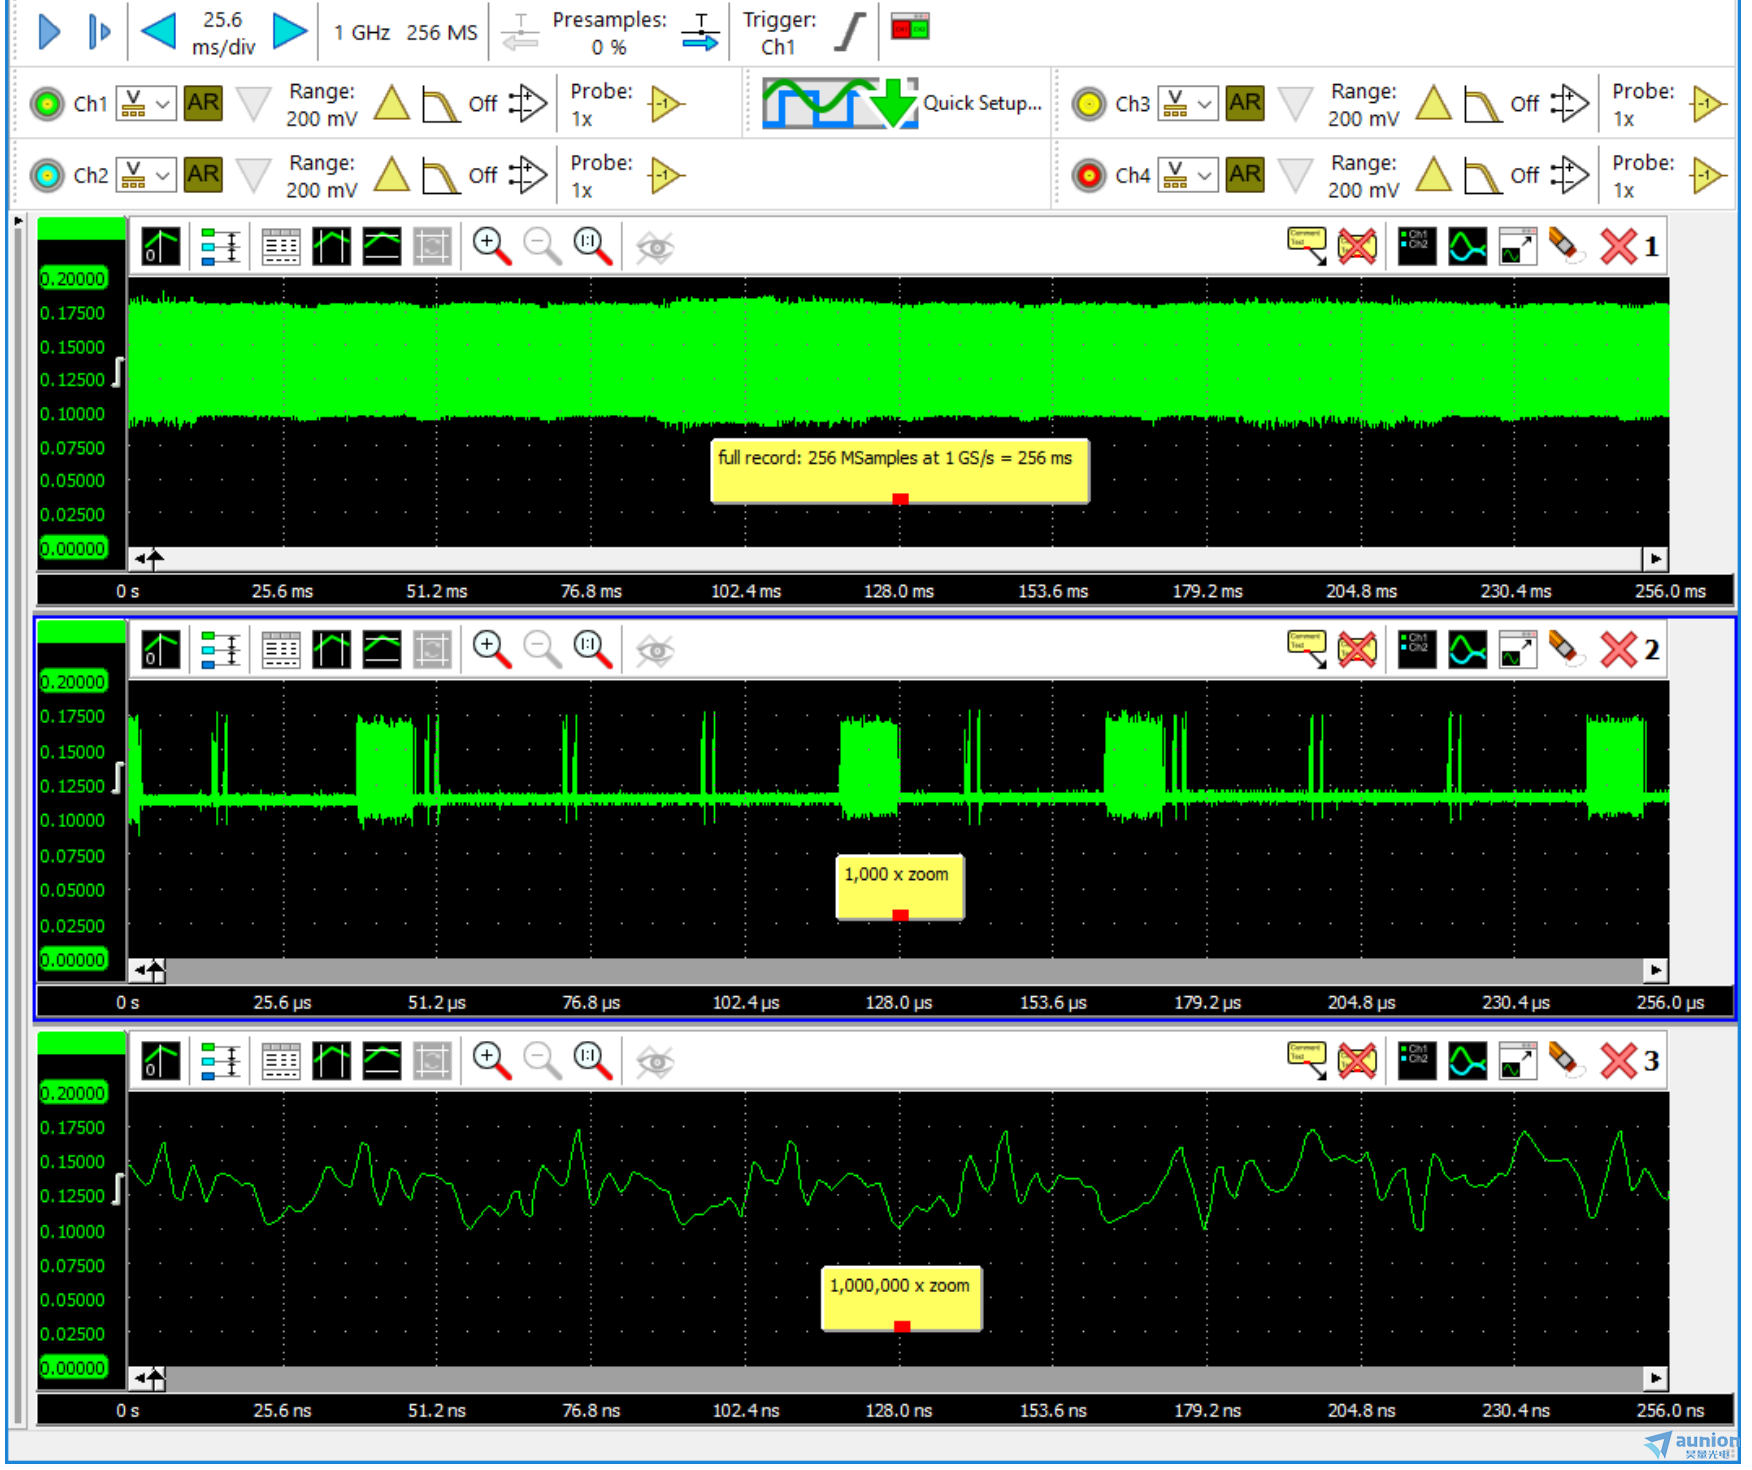This screenshot has height=1470, width=1752.
Task: Enable auto-ranging for Ch2
Action: [203, 175]
